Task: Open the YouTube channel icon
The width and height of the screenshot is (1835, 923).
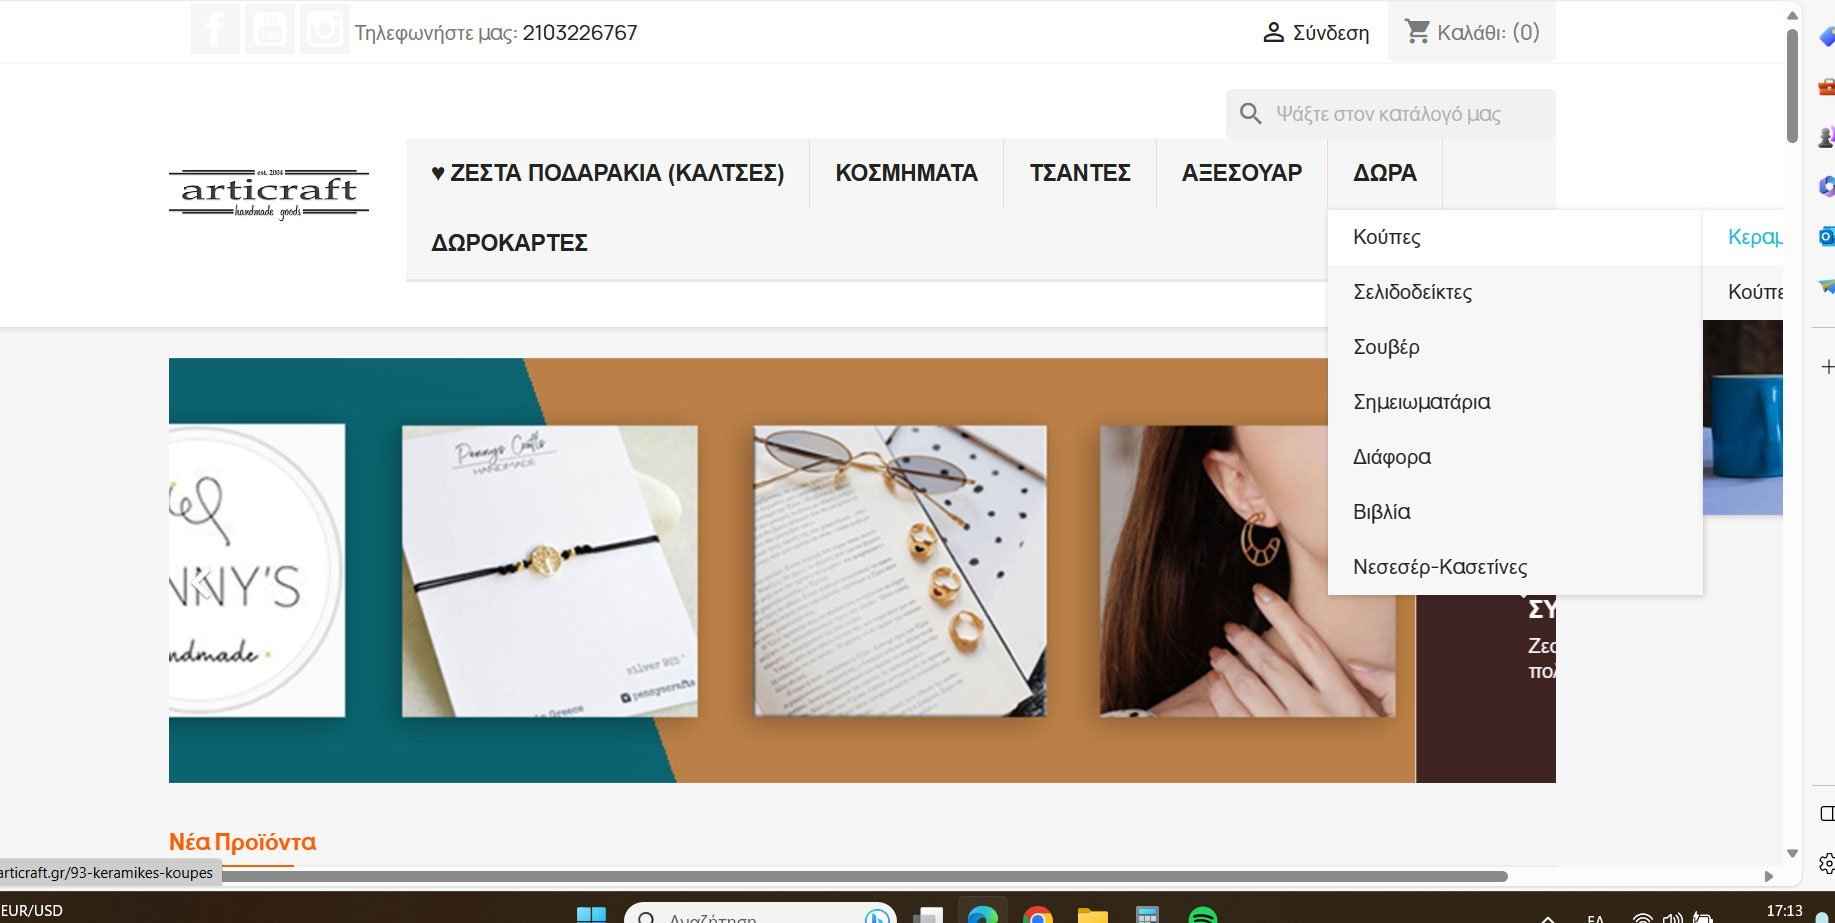Action: (x=270, y=30)
